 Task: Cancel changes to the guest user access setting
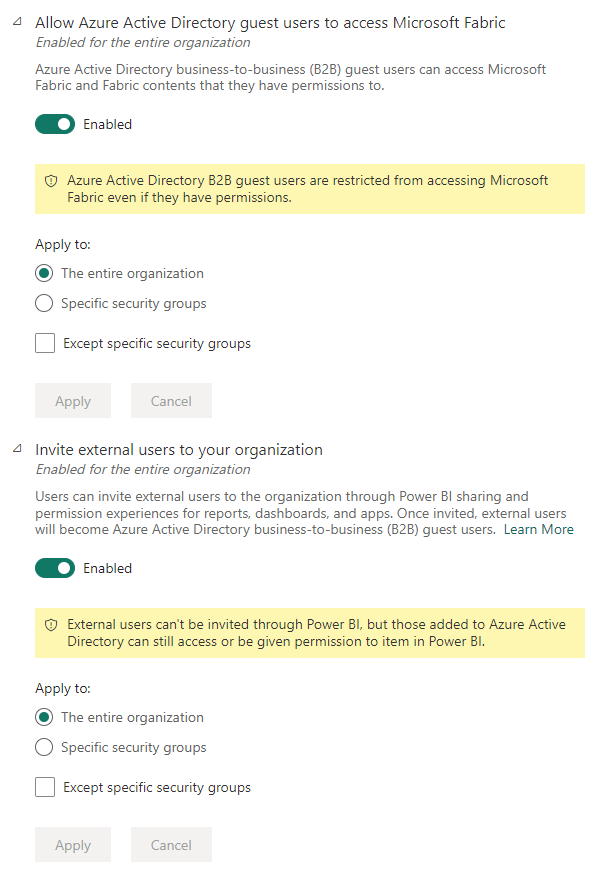[170, 400]
